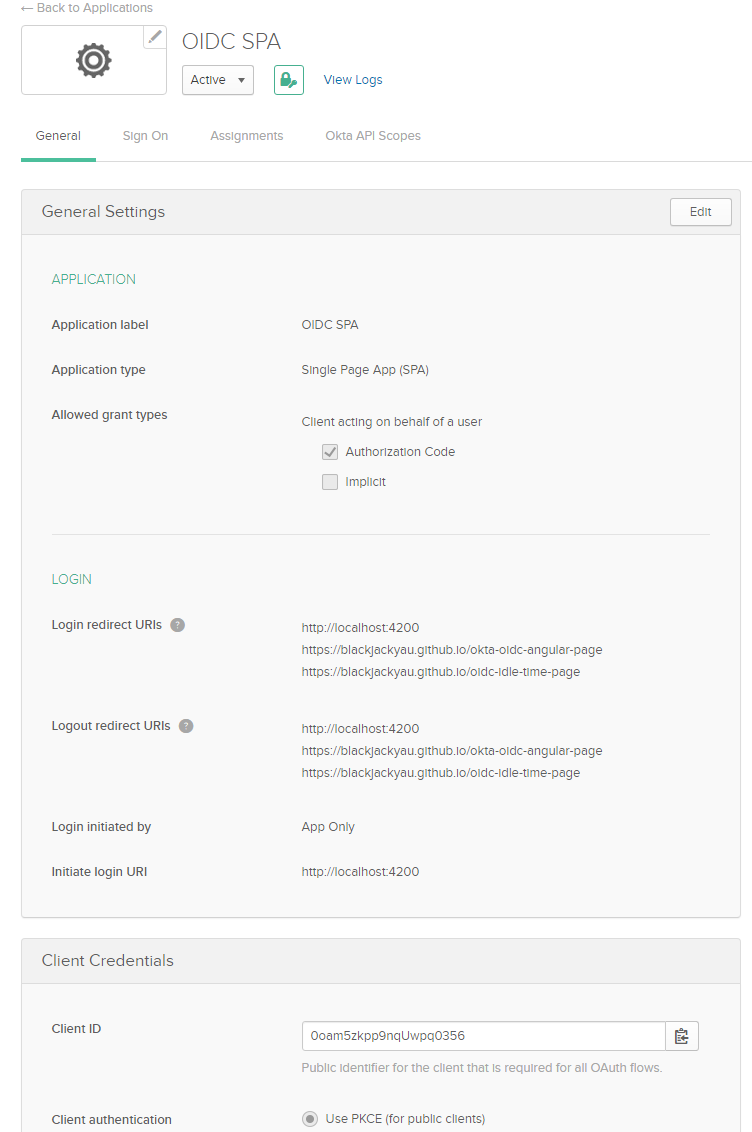
Task: Click the OIDC SPA page title
Action: click(x=231, y=41)
